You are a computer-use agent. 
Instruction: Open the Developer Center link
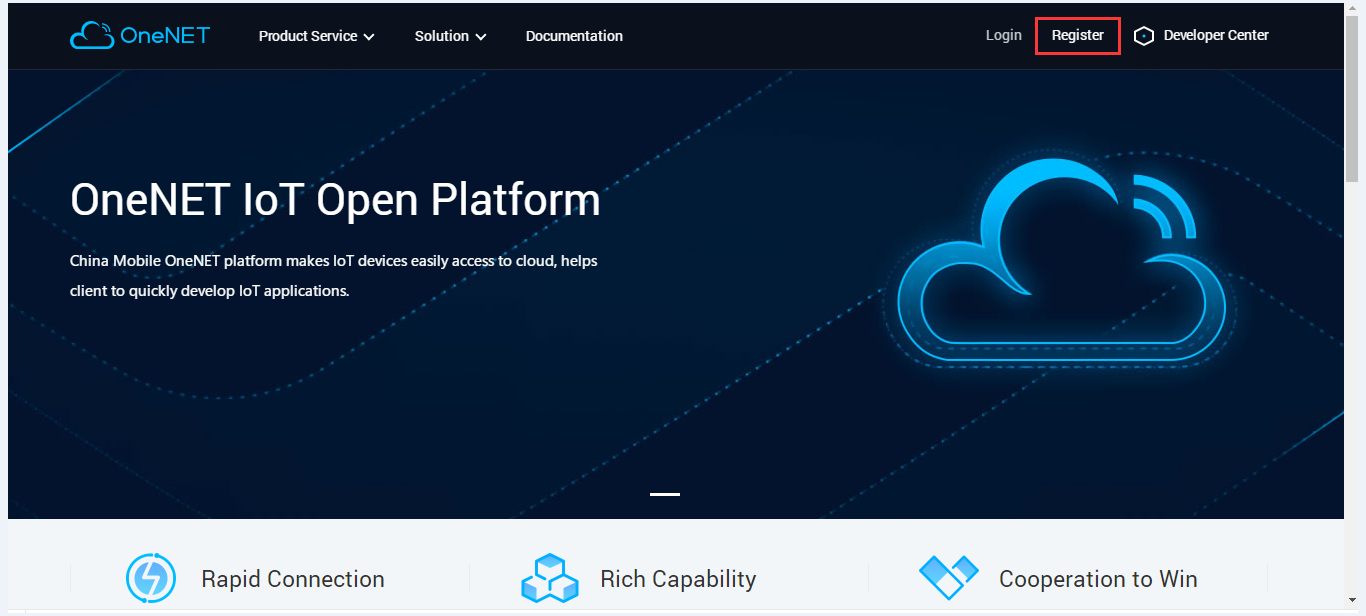pos(1216,35)
